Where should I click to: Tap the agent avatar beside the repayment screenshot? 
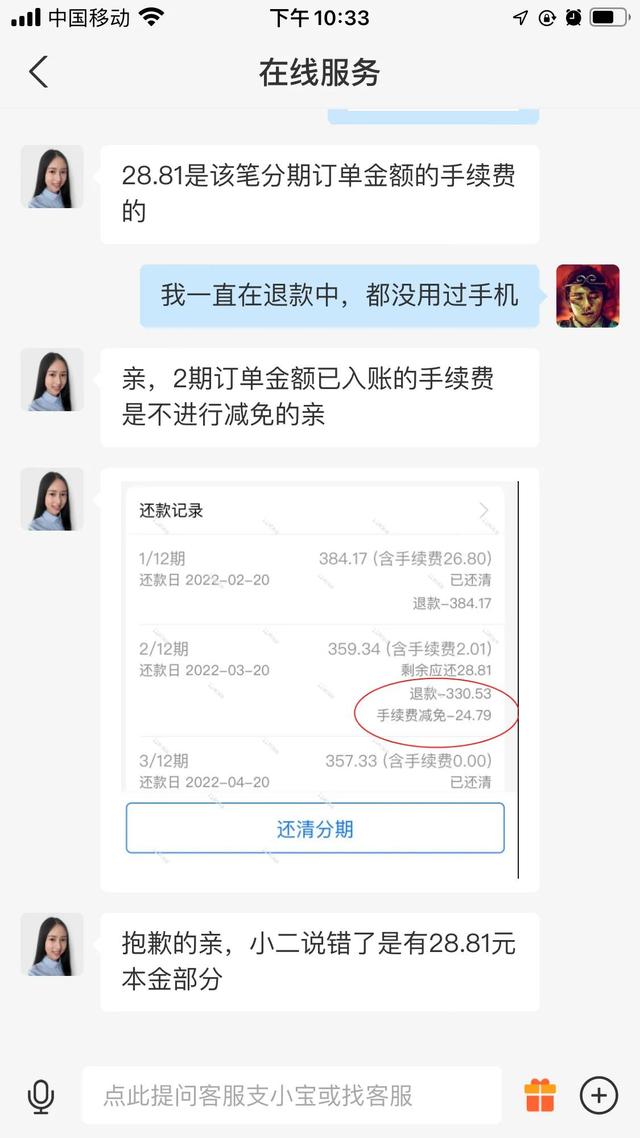pos(52,499)
